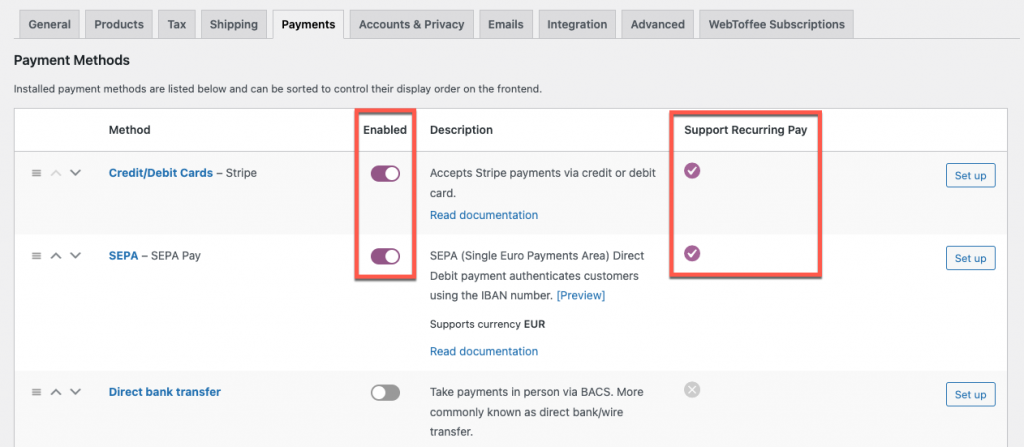The width and height of the screenshot is (1024, 447).
Task: Grab the drag handle for Direct bank transfer
Action: pos(37,392)
